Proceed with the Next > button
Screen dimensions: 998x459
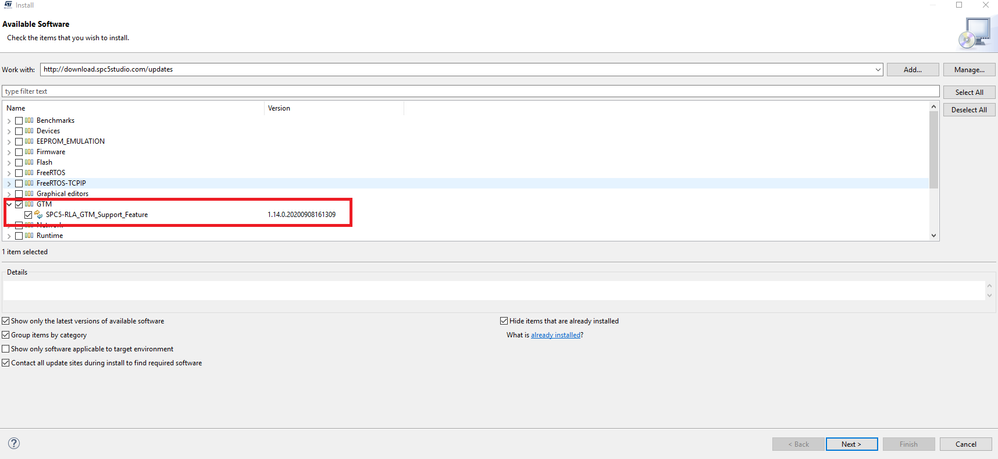[x=852, y=444]
